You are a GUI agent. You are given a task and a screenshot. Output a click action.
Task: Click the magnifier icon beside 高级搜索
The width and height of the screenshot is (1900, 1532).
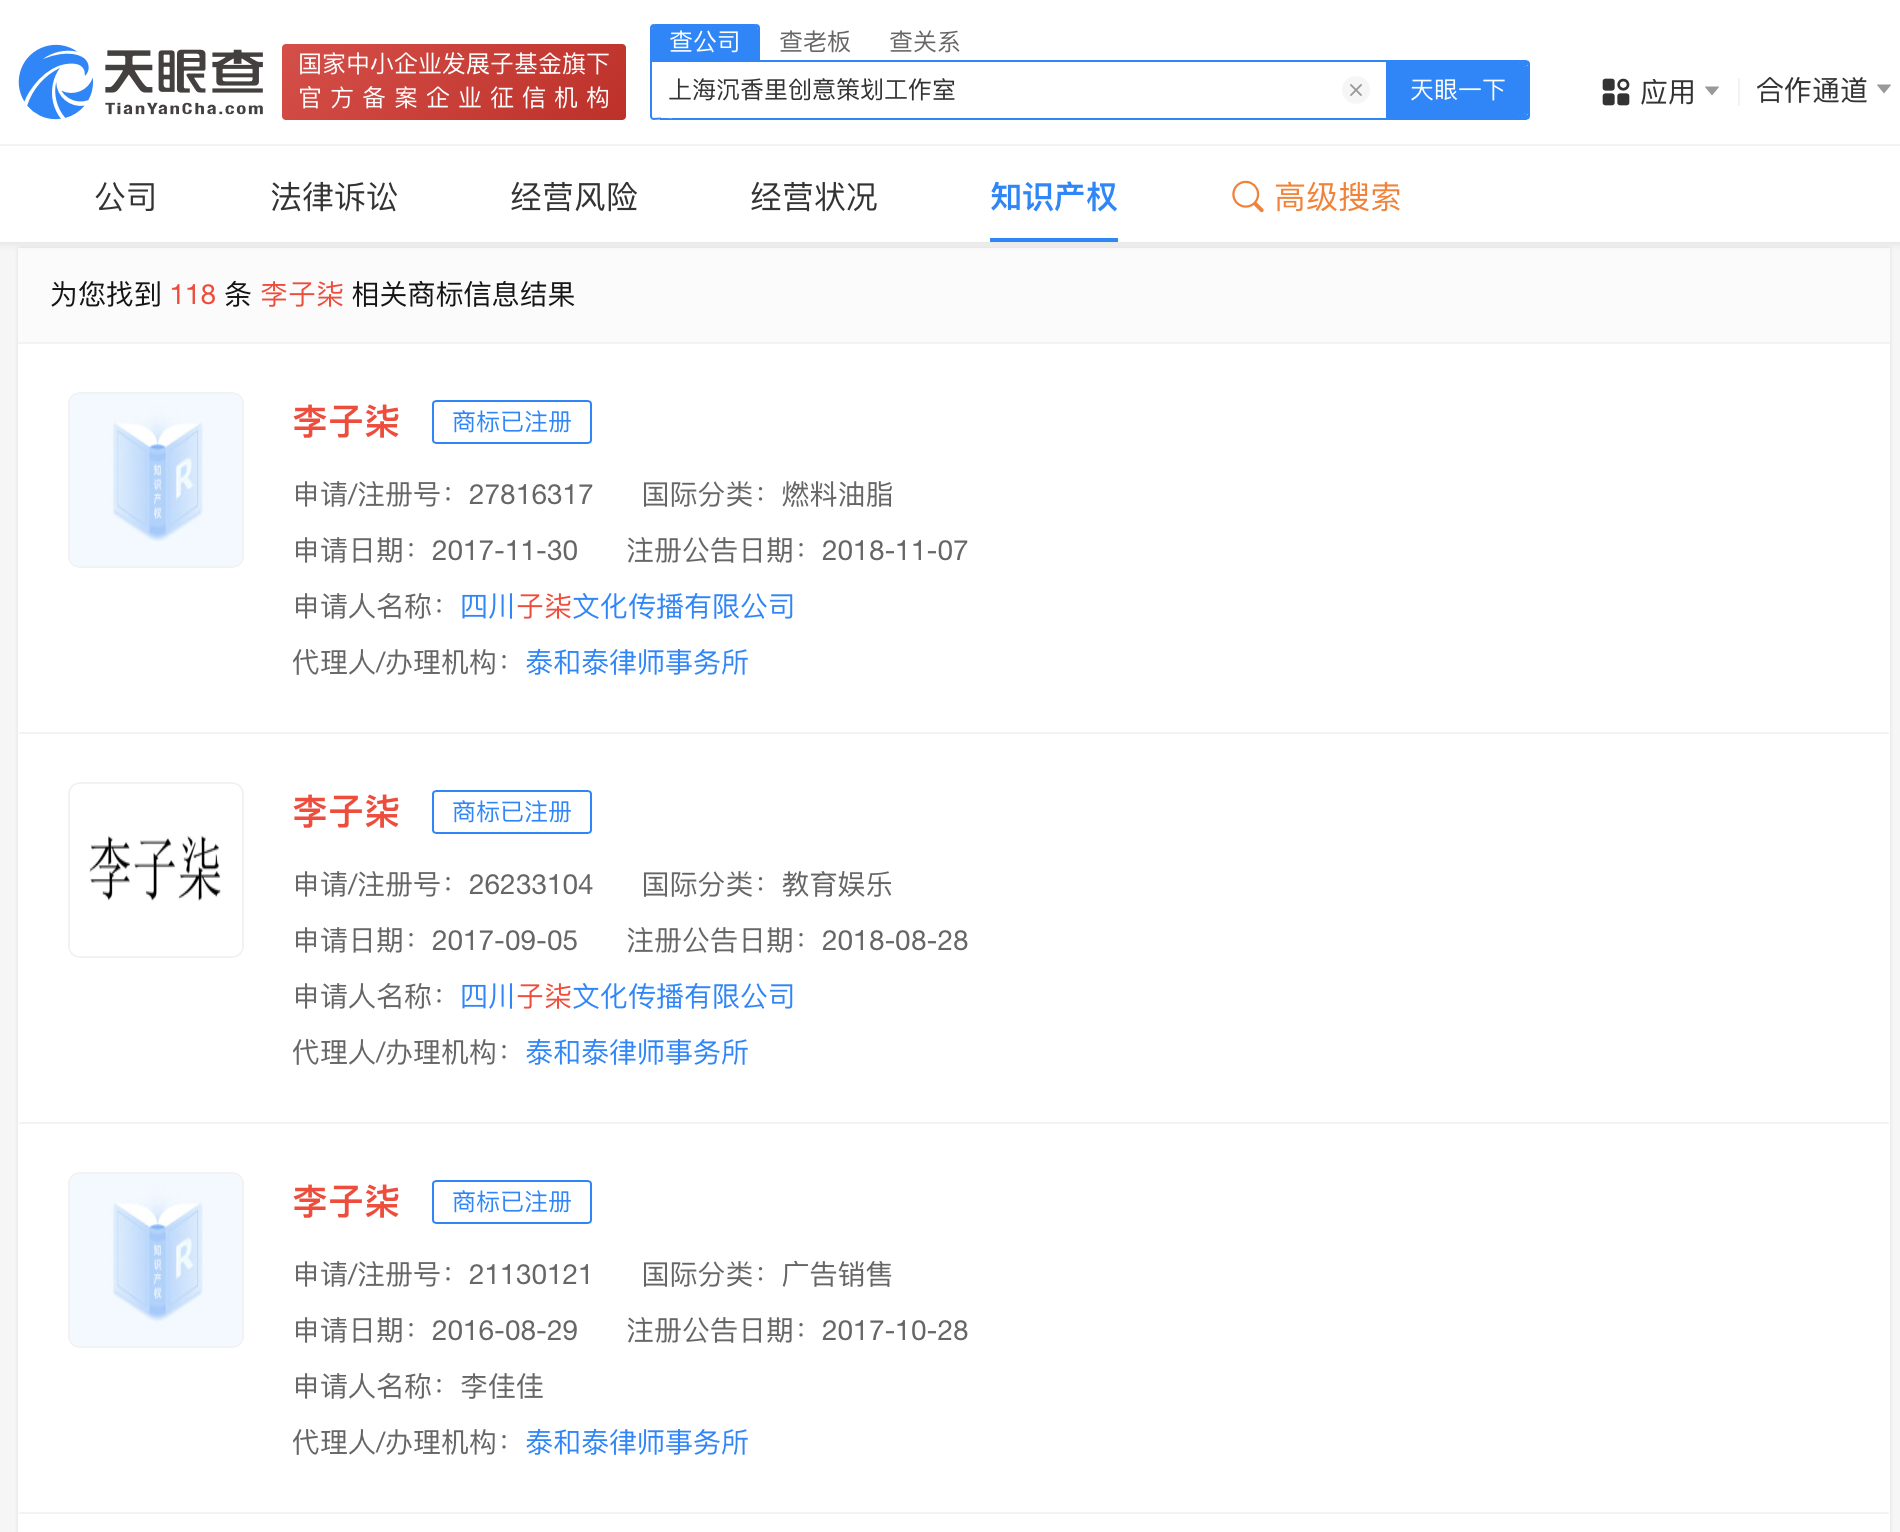tap(1246, 197)
